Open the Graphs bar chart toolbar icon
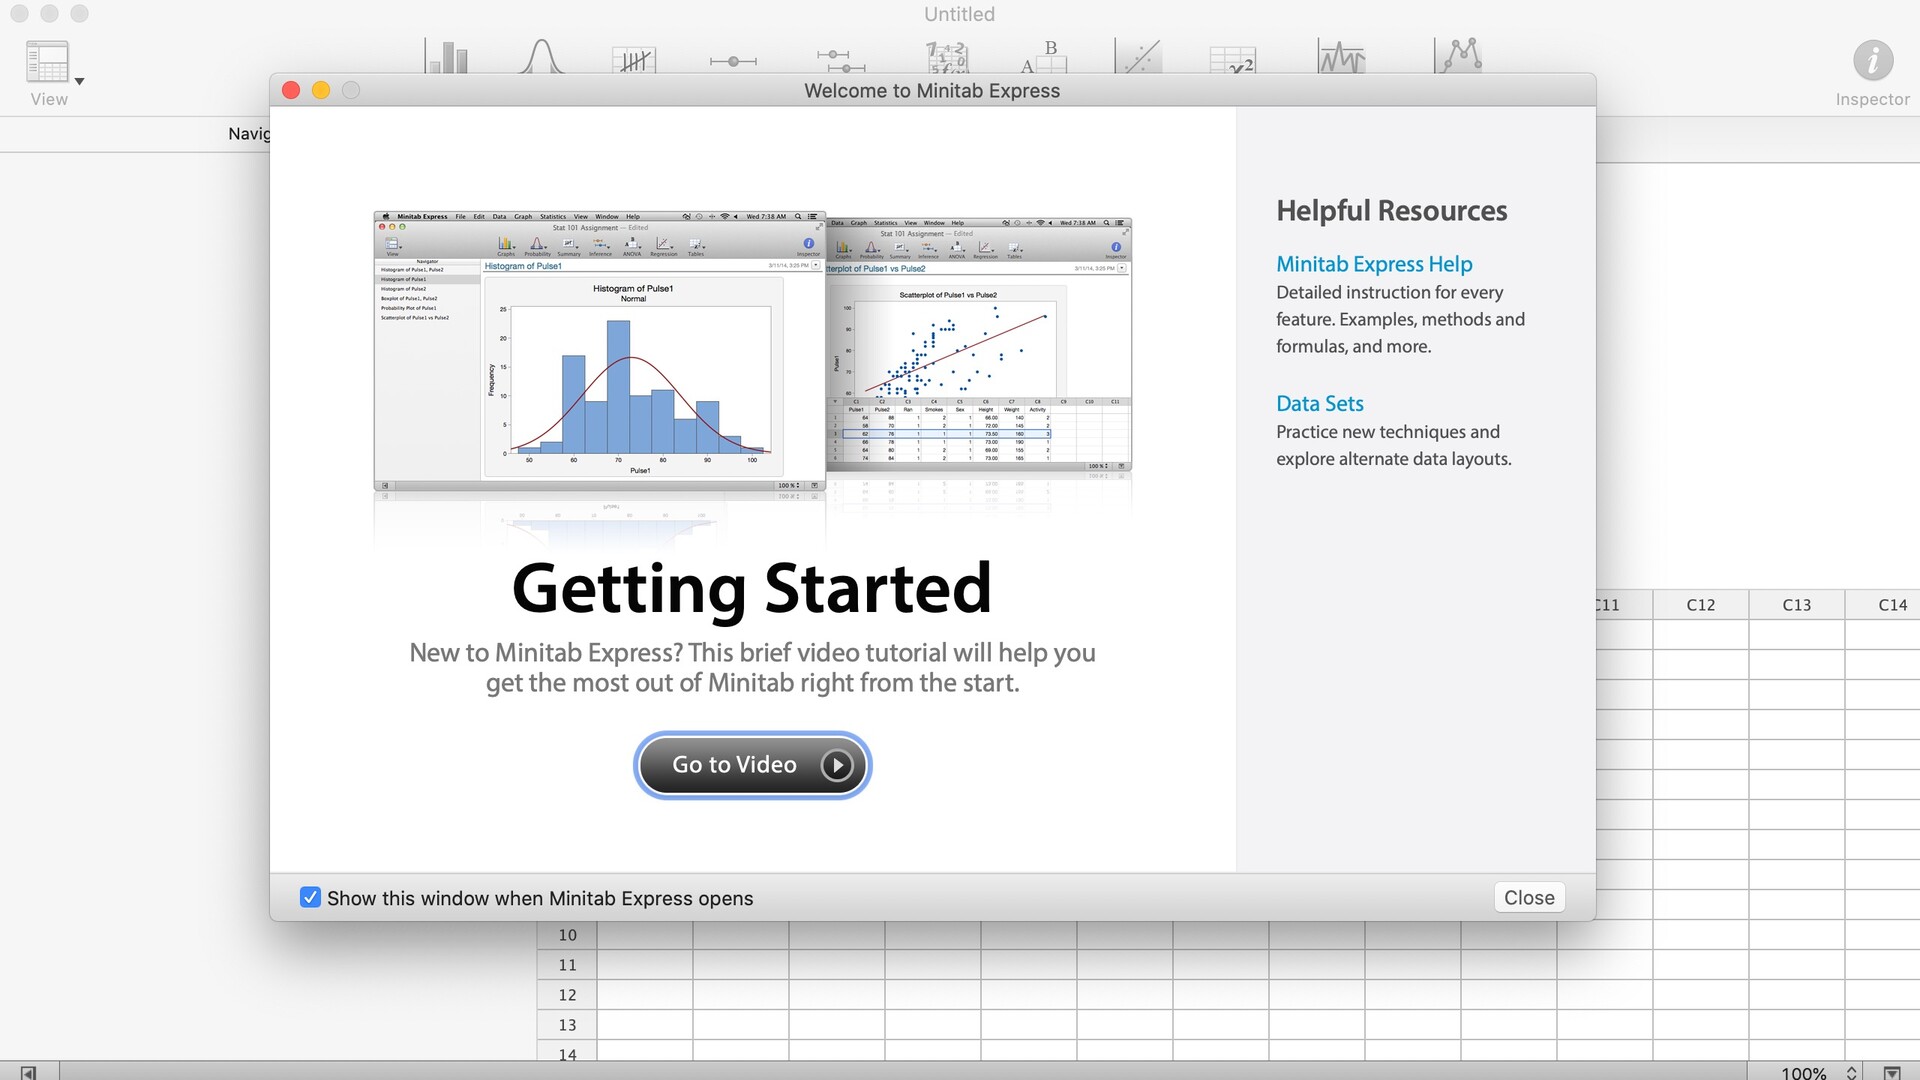This screenshot has height=1080, width=1920. point(447,56)
